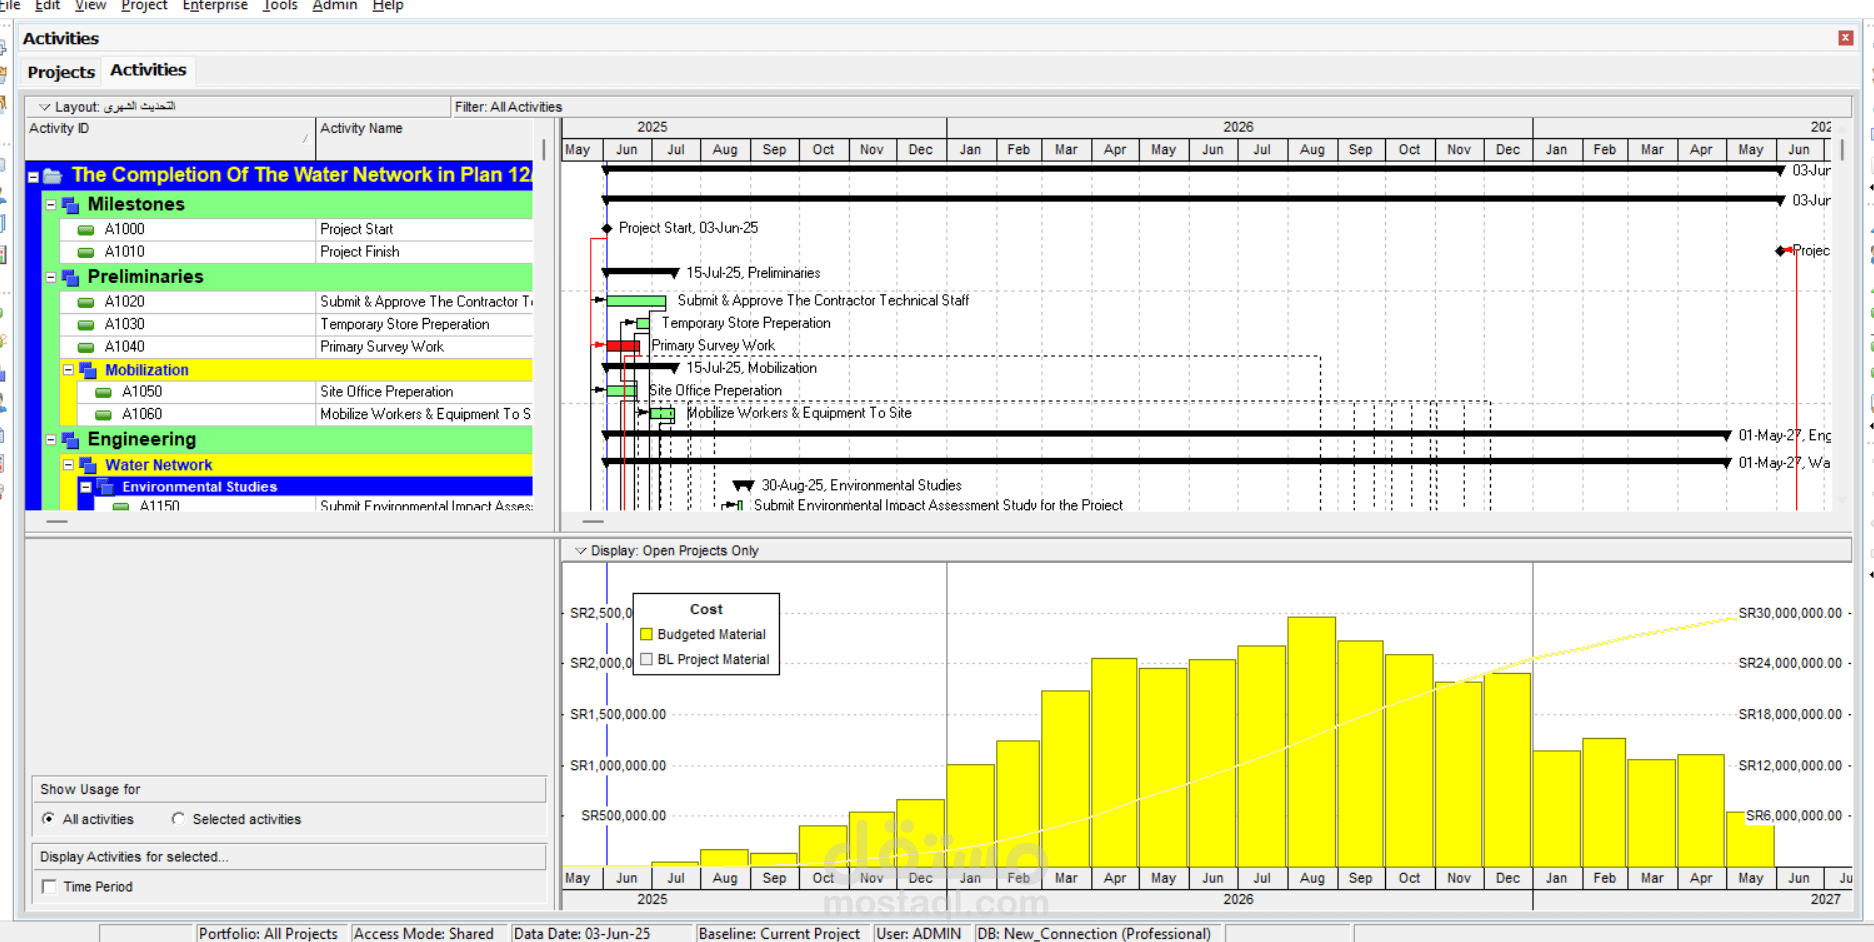1874x942 pixels.
Task: Open the View menu
Action: coord(90,6)
